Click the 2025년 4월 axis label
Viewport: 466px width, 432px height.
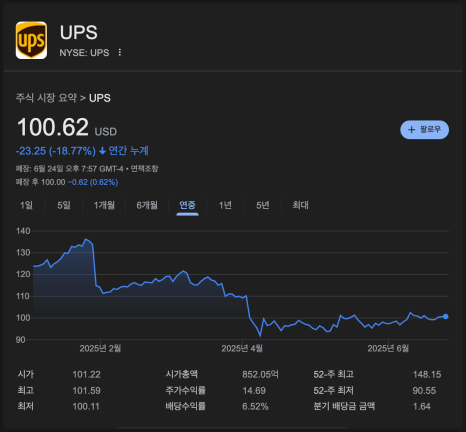242,348
